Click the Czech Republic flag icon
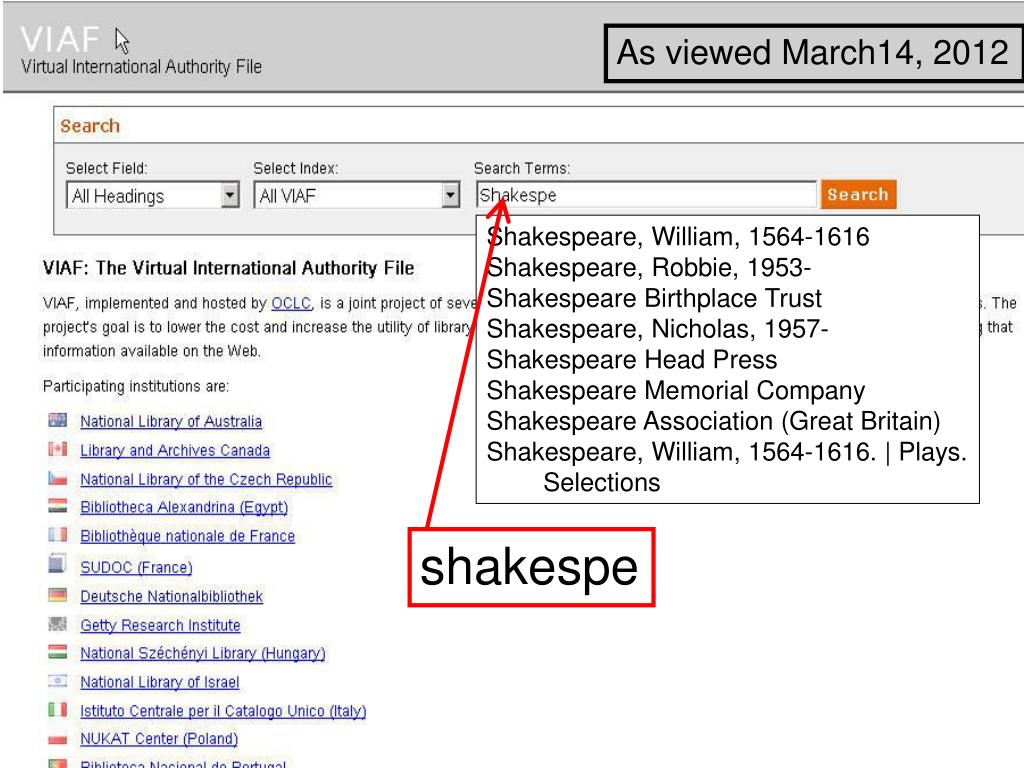The image size is (1024, 768). point(57,478)
